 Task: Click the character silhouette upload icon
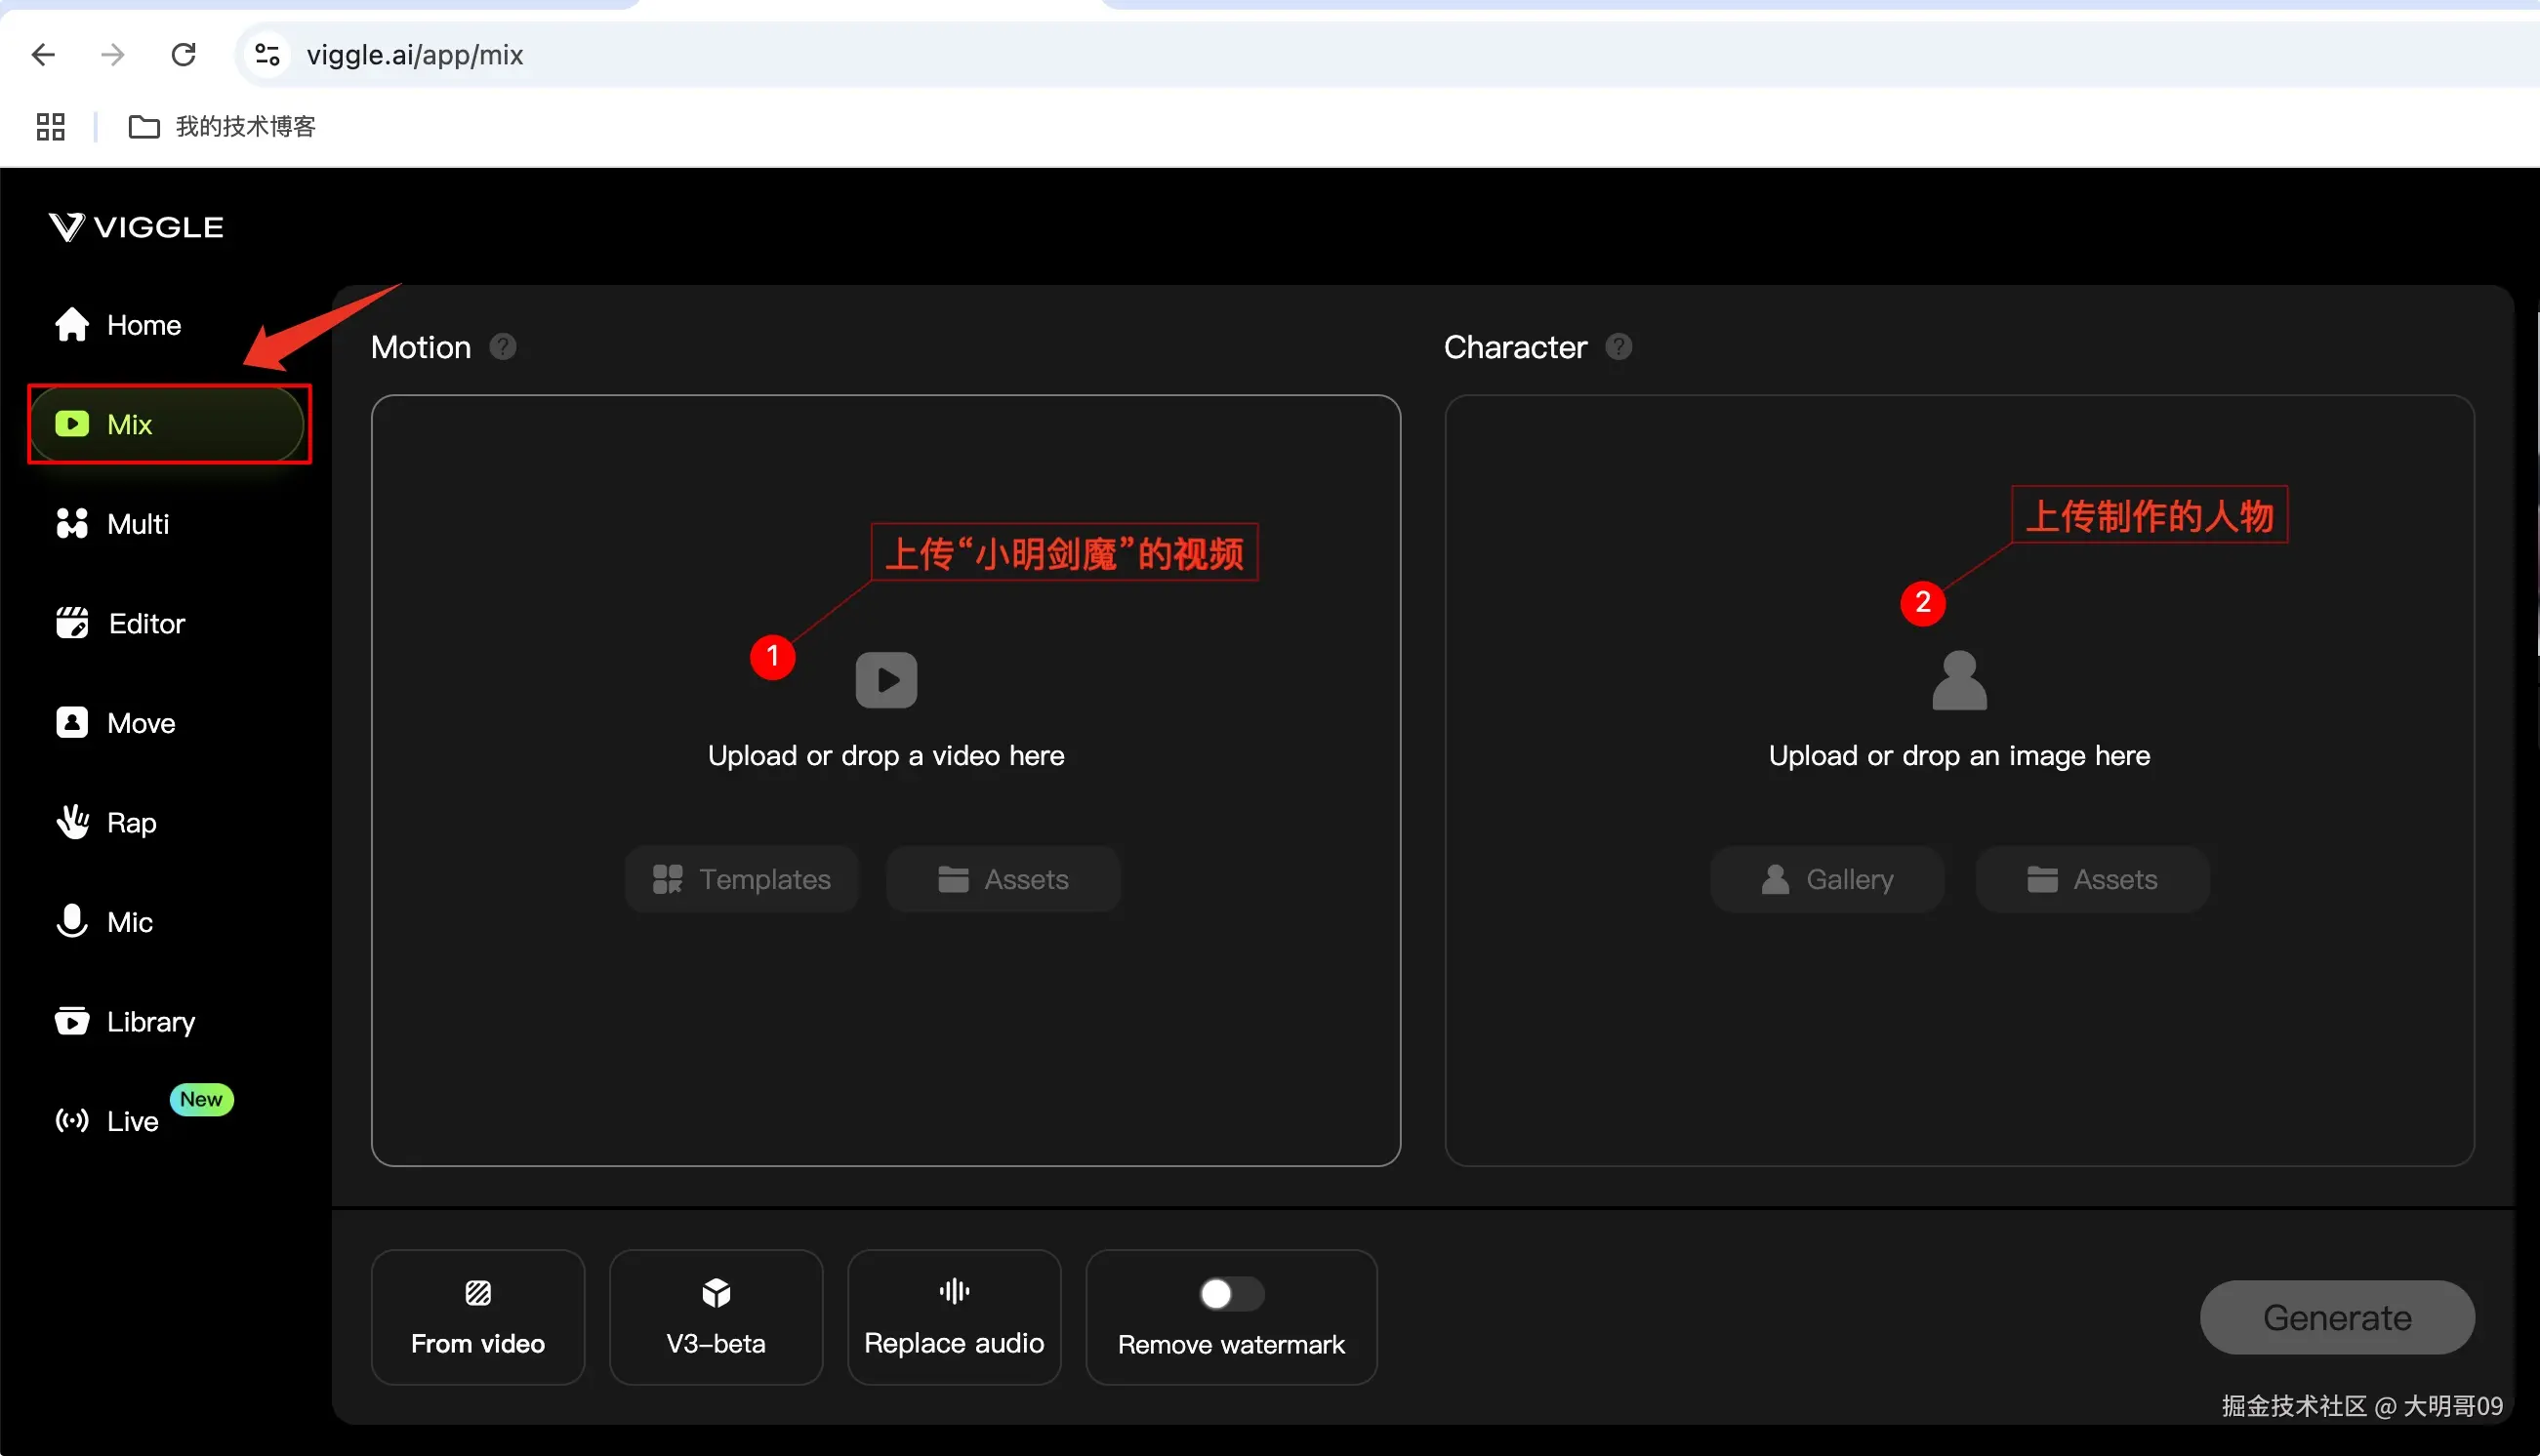(1958, 680)
